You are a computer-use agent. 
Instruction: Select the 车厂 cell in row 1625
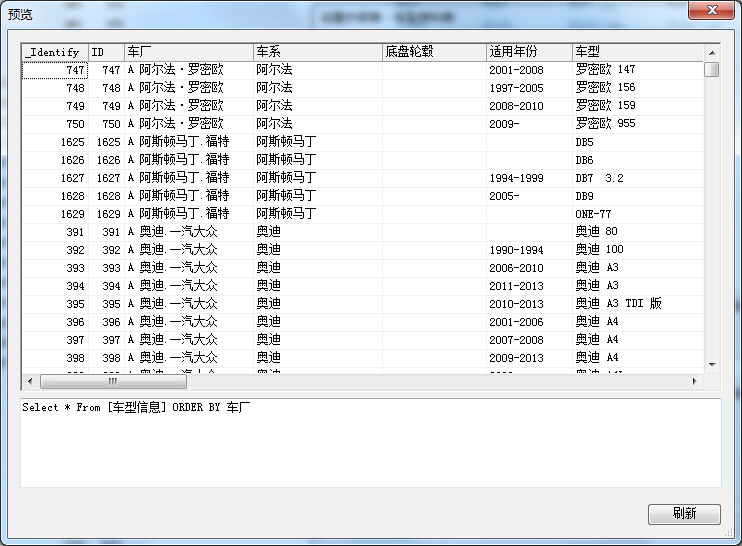pyautogui.click(x=189, y=142)
